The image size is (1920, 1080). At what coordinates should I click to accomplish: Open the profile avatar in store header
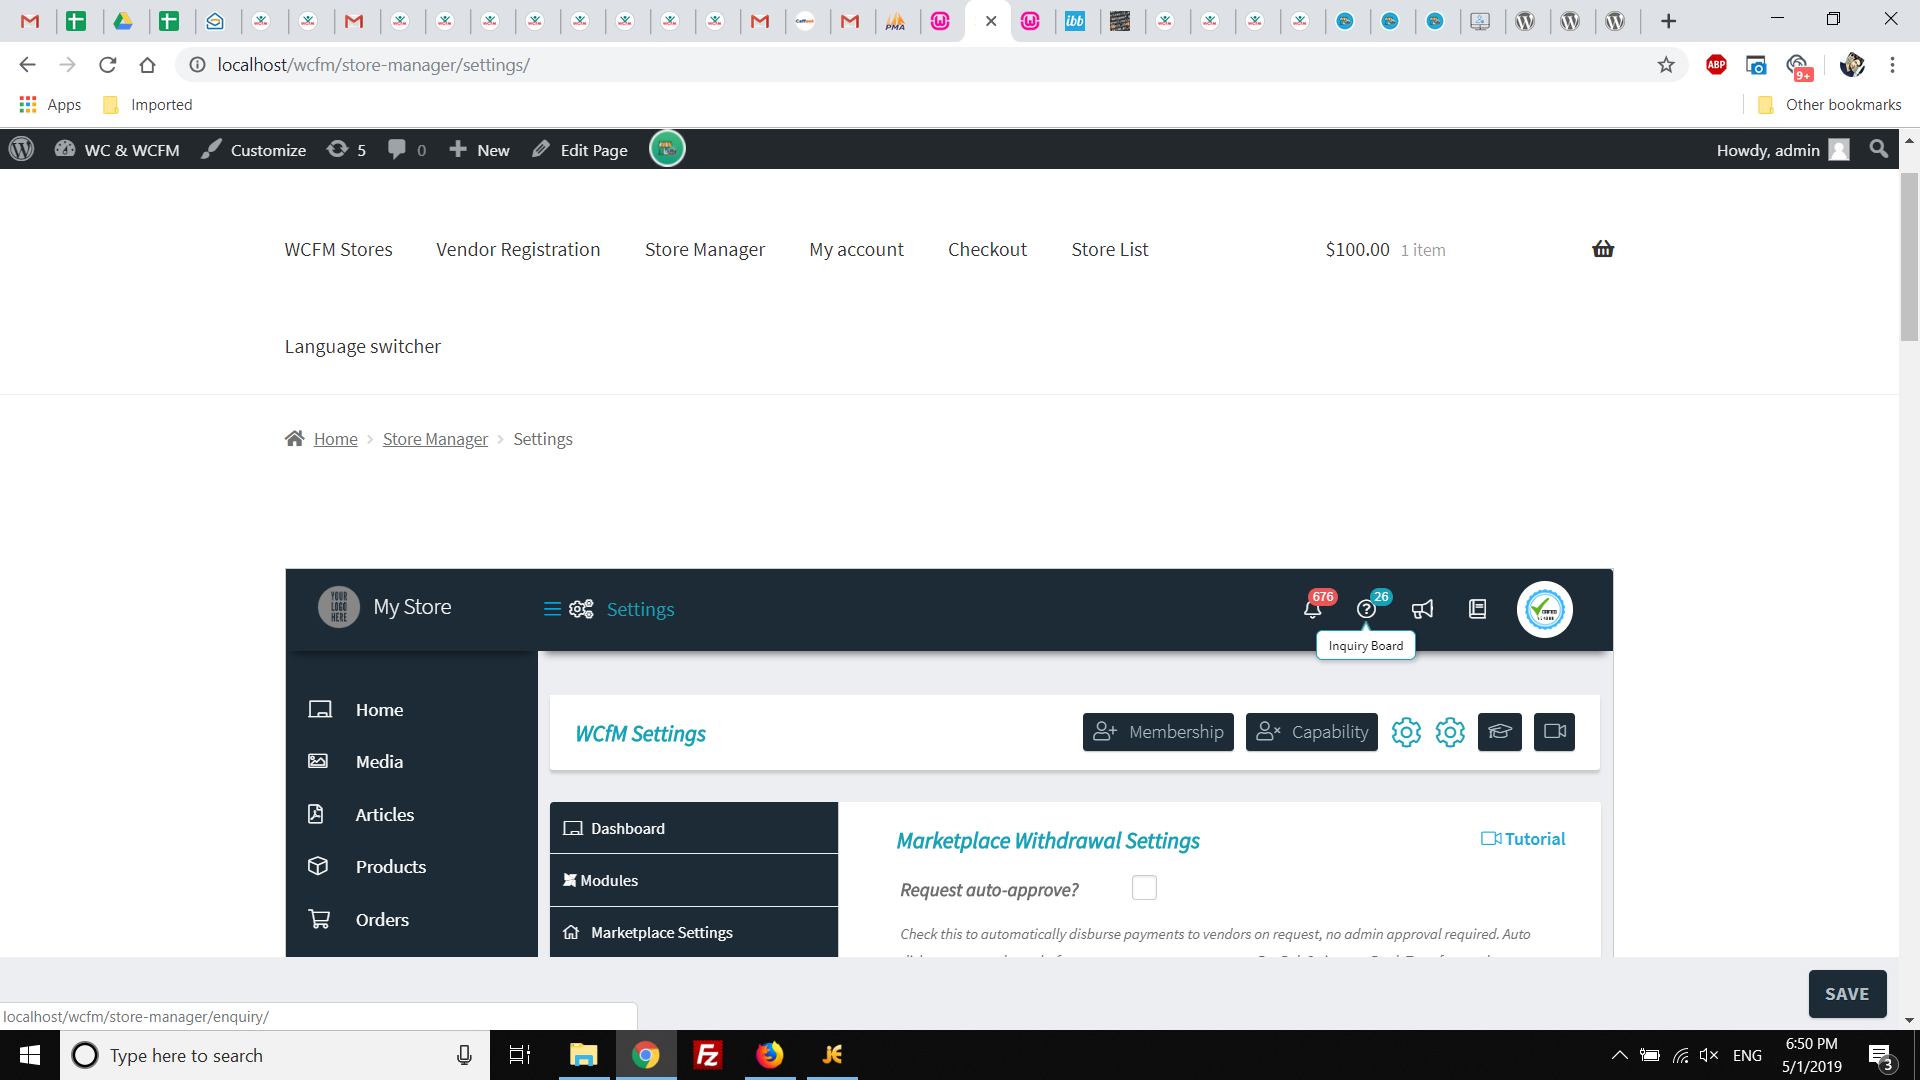pos(1545,609)
